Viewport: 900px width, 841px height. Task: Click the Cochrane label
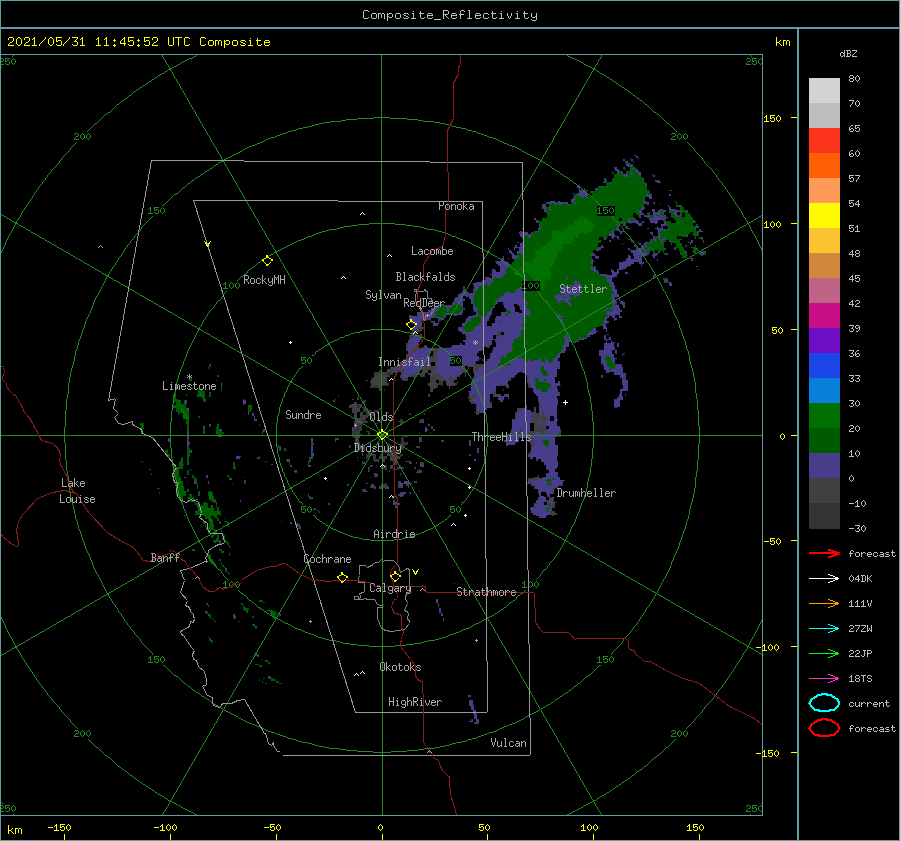point(327,559)
